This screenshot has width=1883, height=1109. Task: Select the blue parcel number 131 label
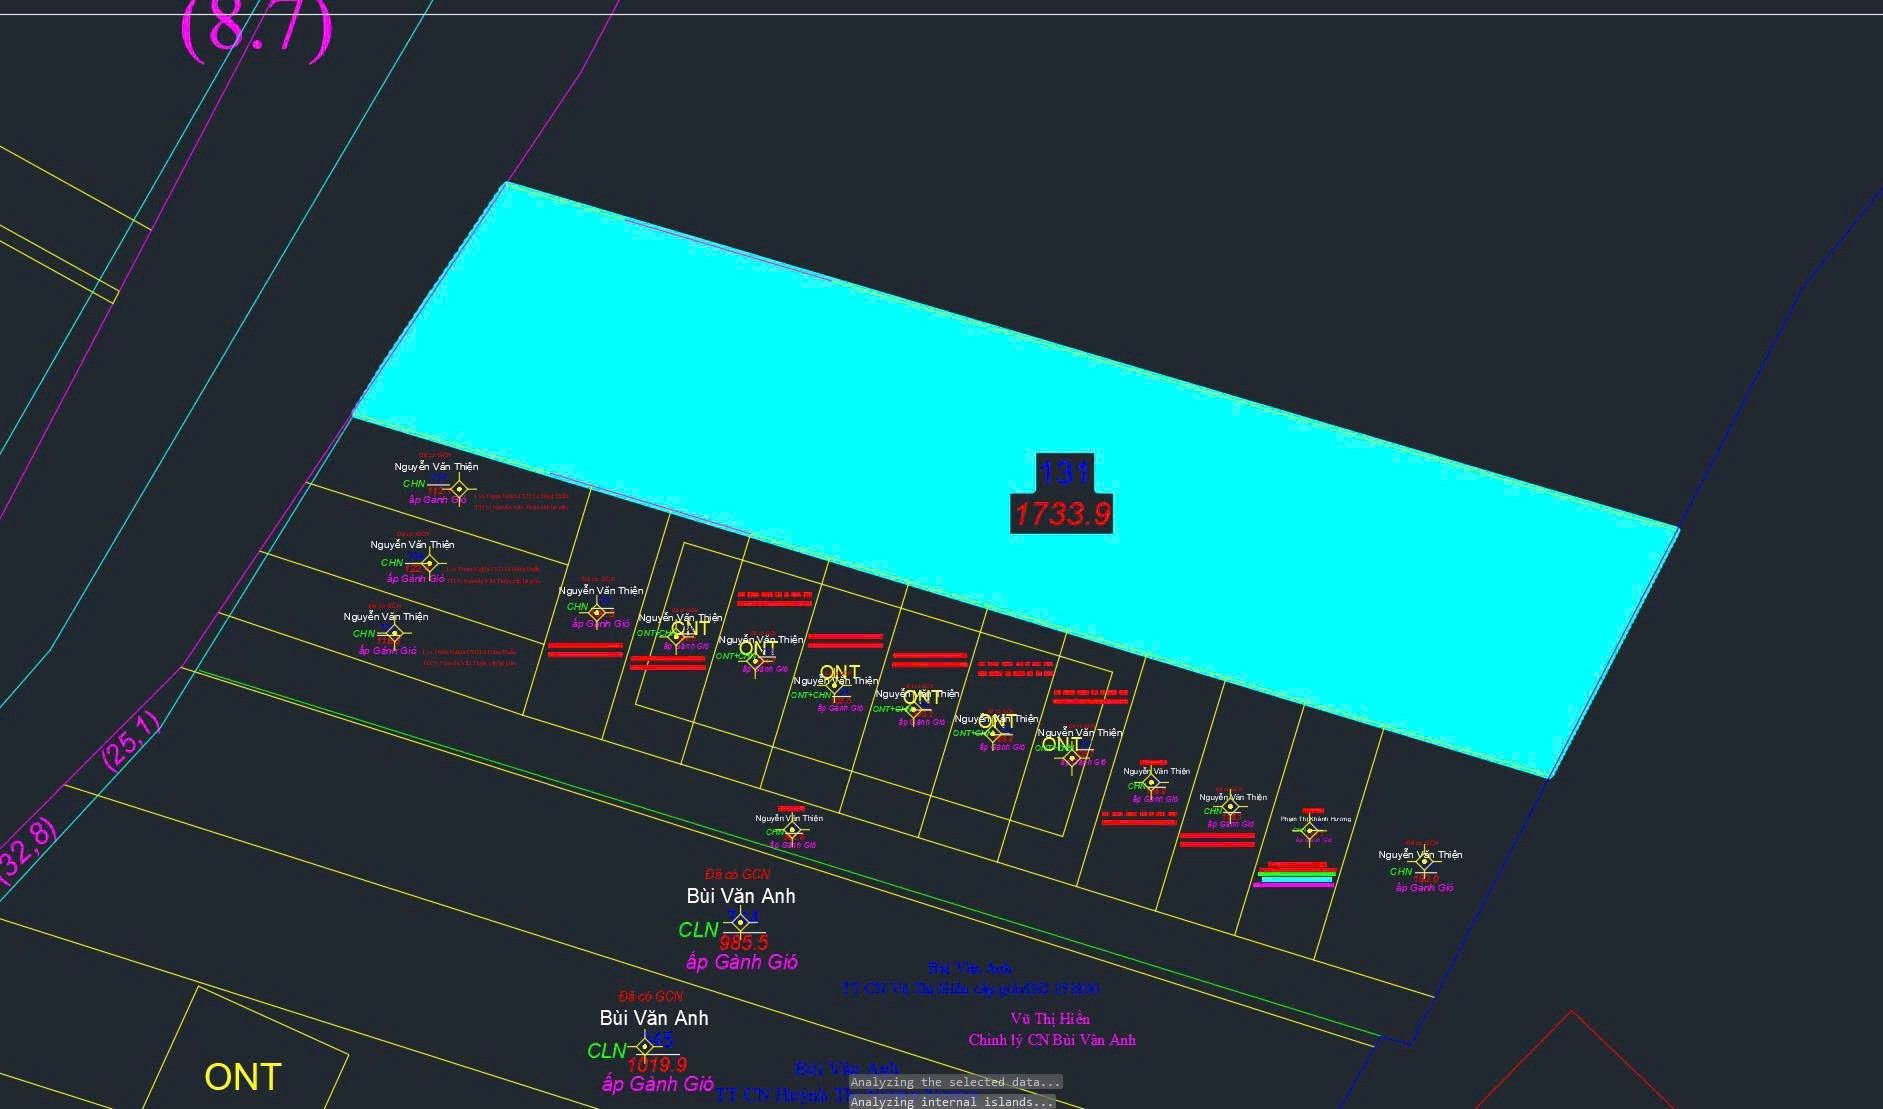(x=1064, y=472)
